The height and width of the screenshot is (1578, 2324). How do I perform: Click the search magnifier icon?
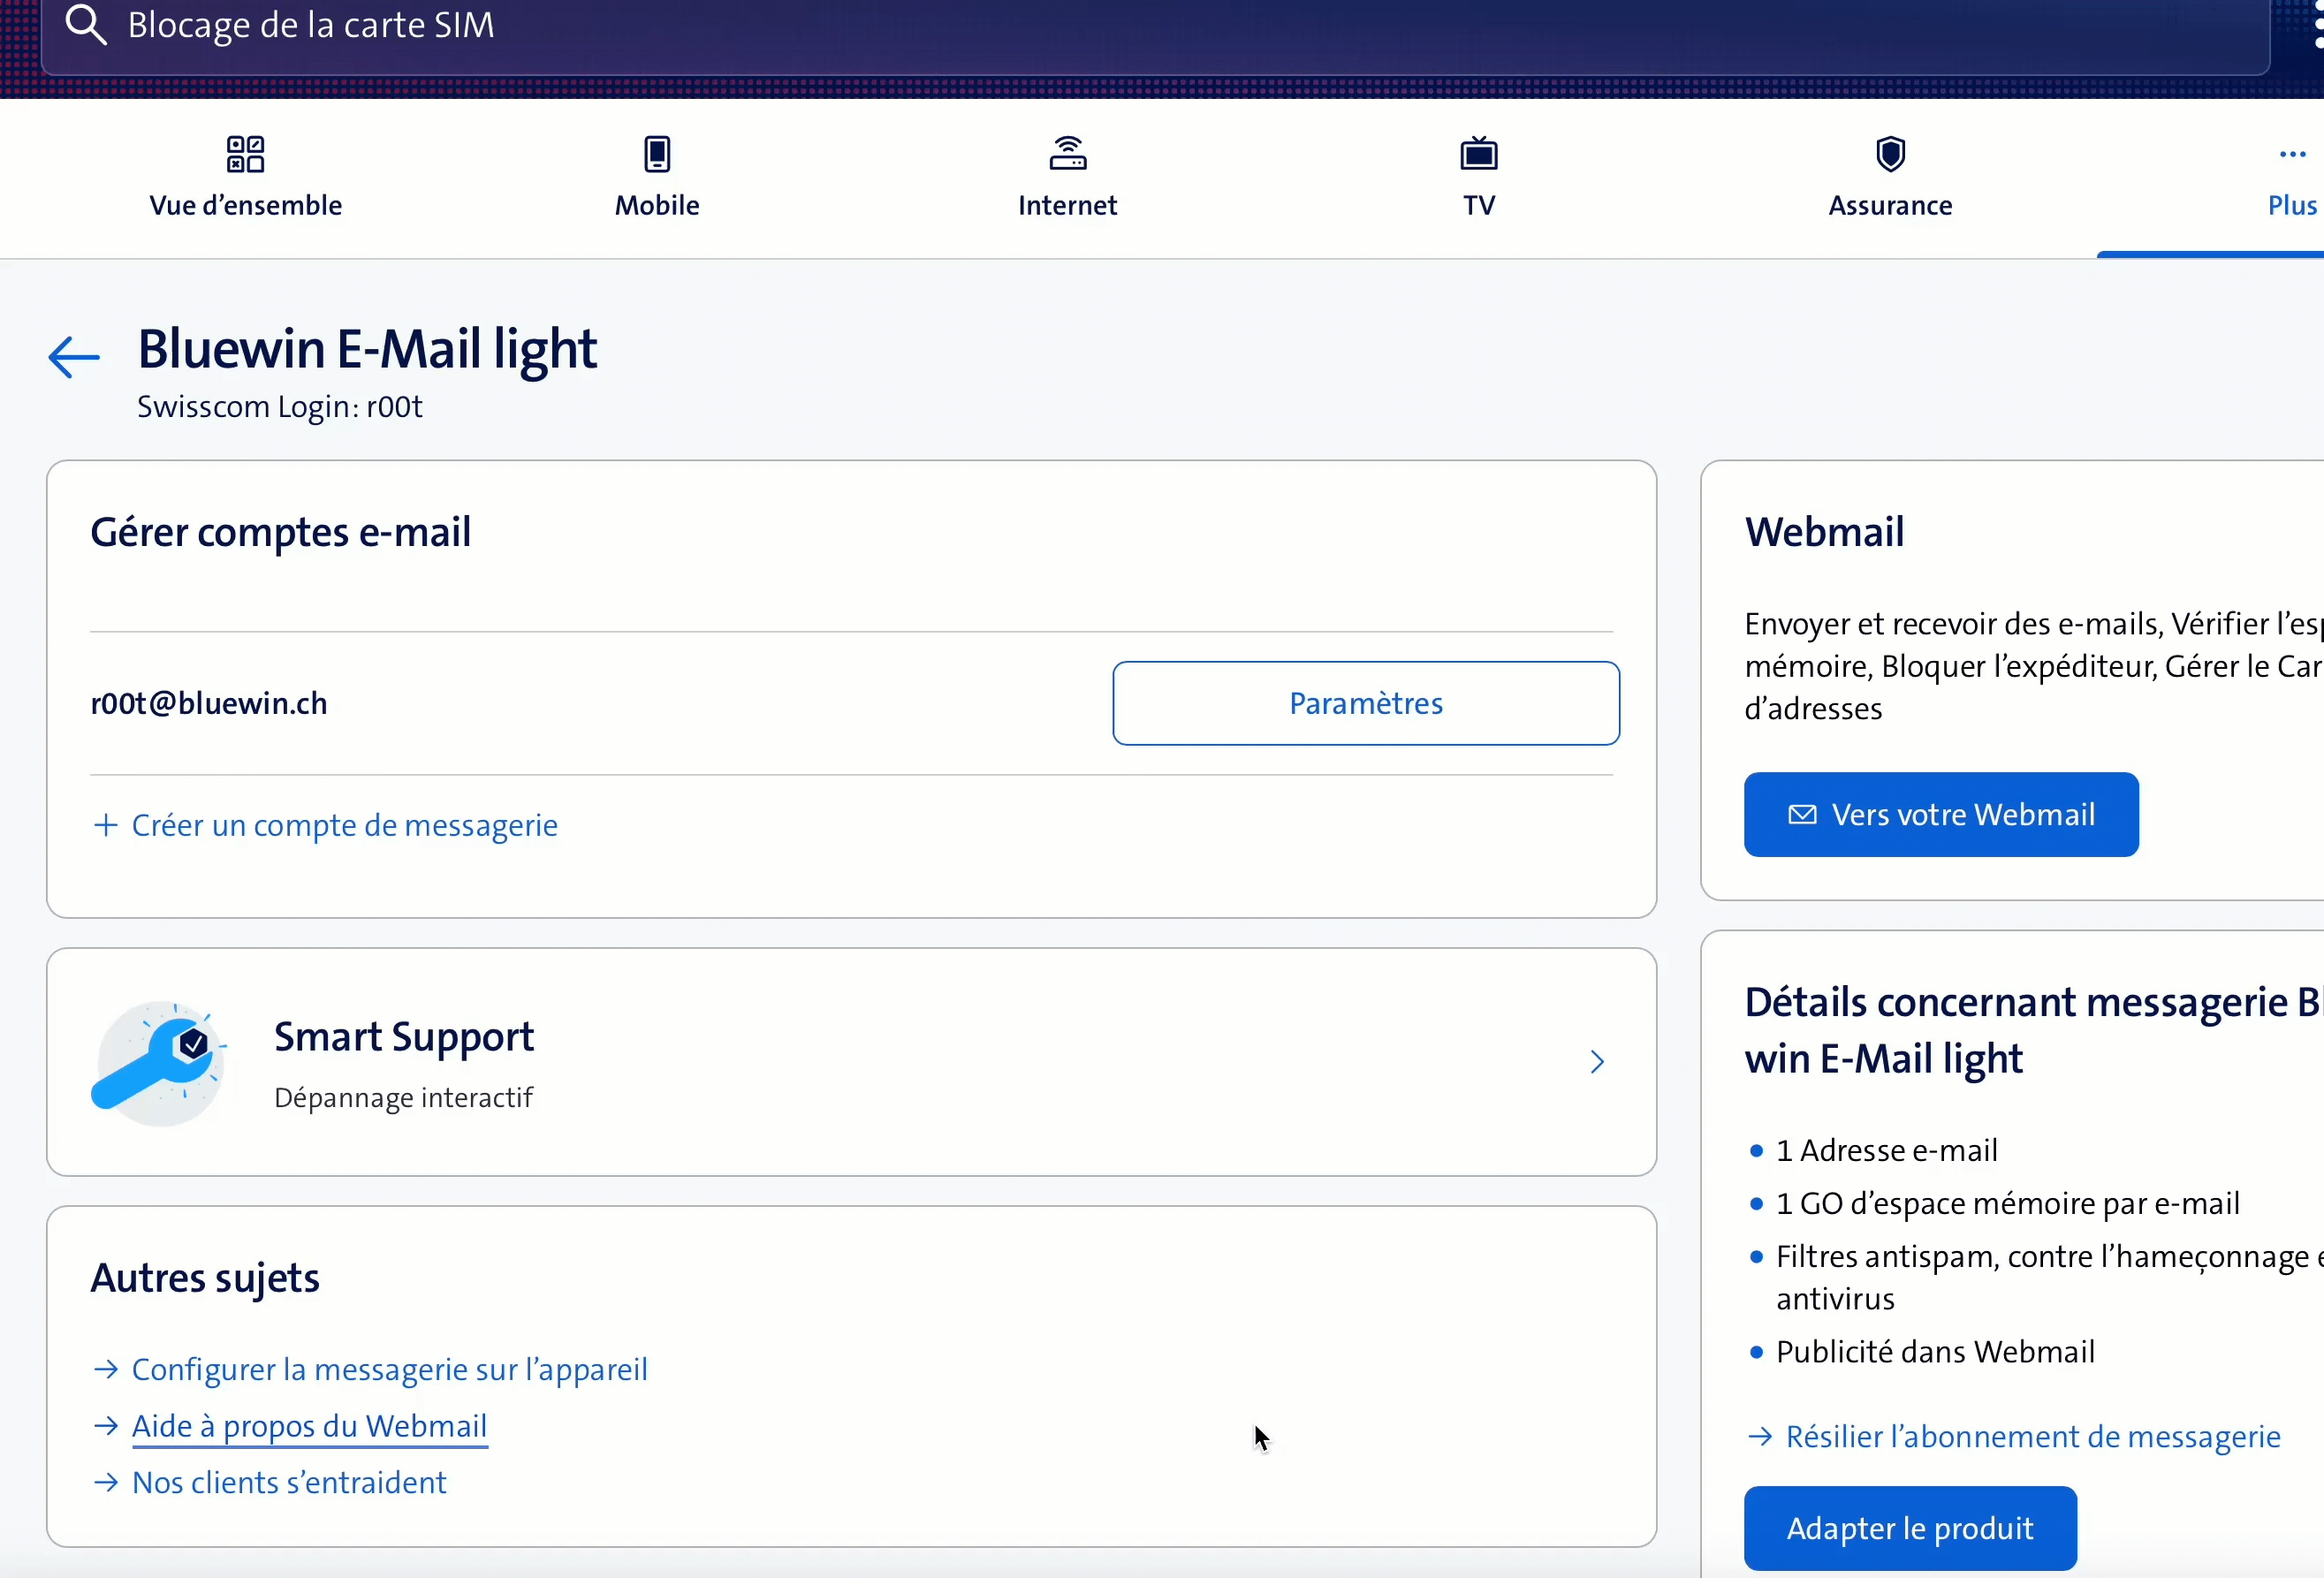click(x=86, y=25)
